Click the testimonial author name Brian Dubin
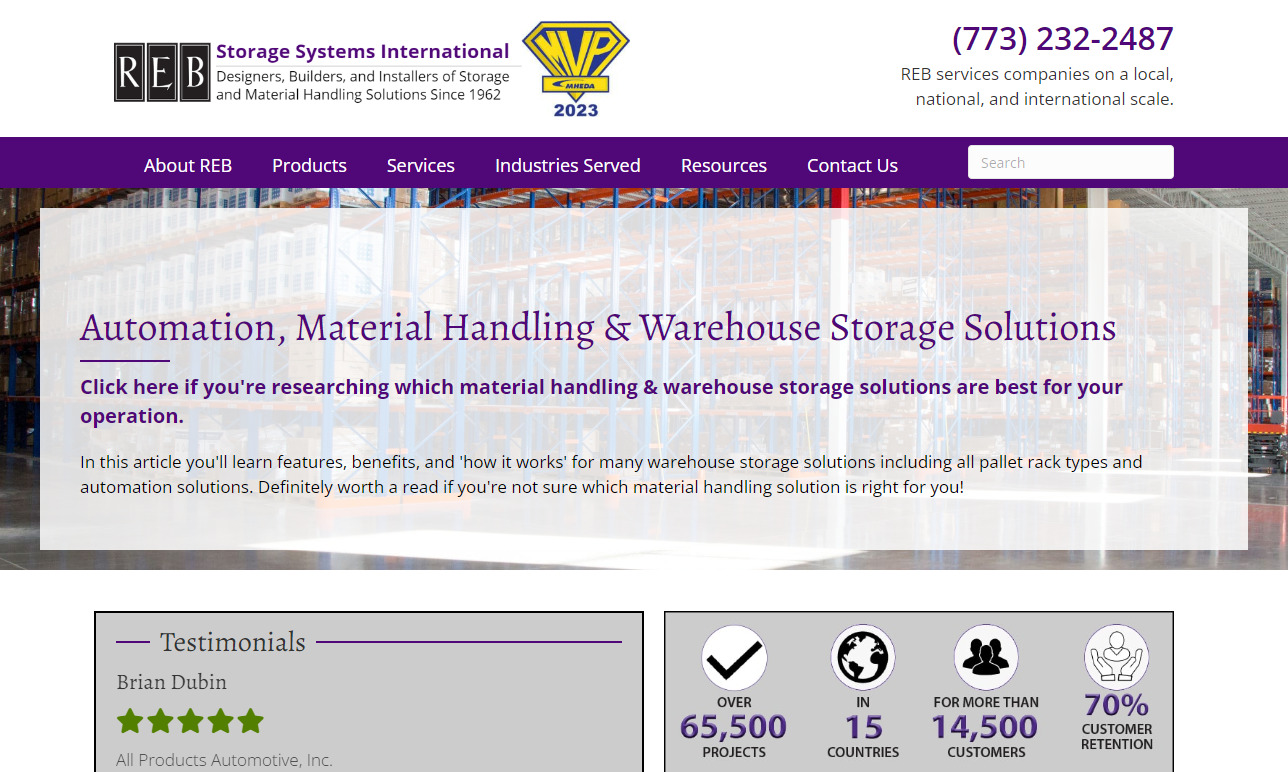Screen dimensions: 1288x772 coord(171,682)
